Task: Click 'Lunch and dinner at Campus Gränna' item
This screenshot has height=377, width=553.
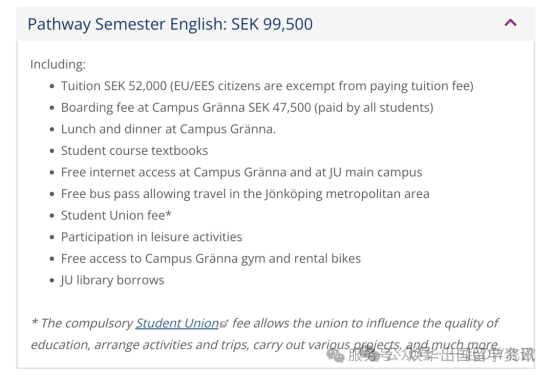Action: tap(168, 129)
